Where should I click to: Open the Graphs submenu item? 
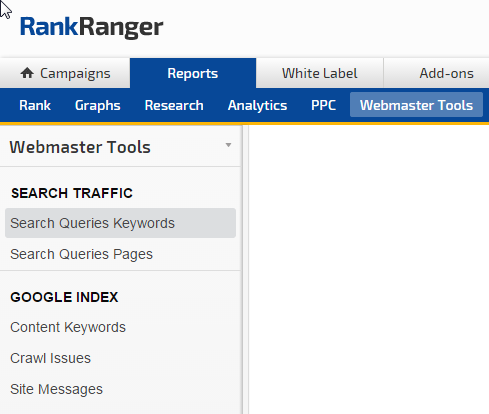tap(98, 105)
